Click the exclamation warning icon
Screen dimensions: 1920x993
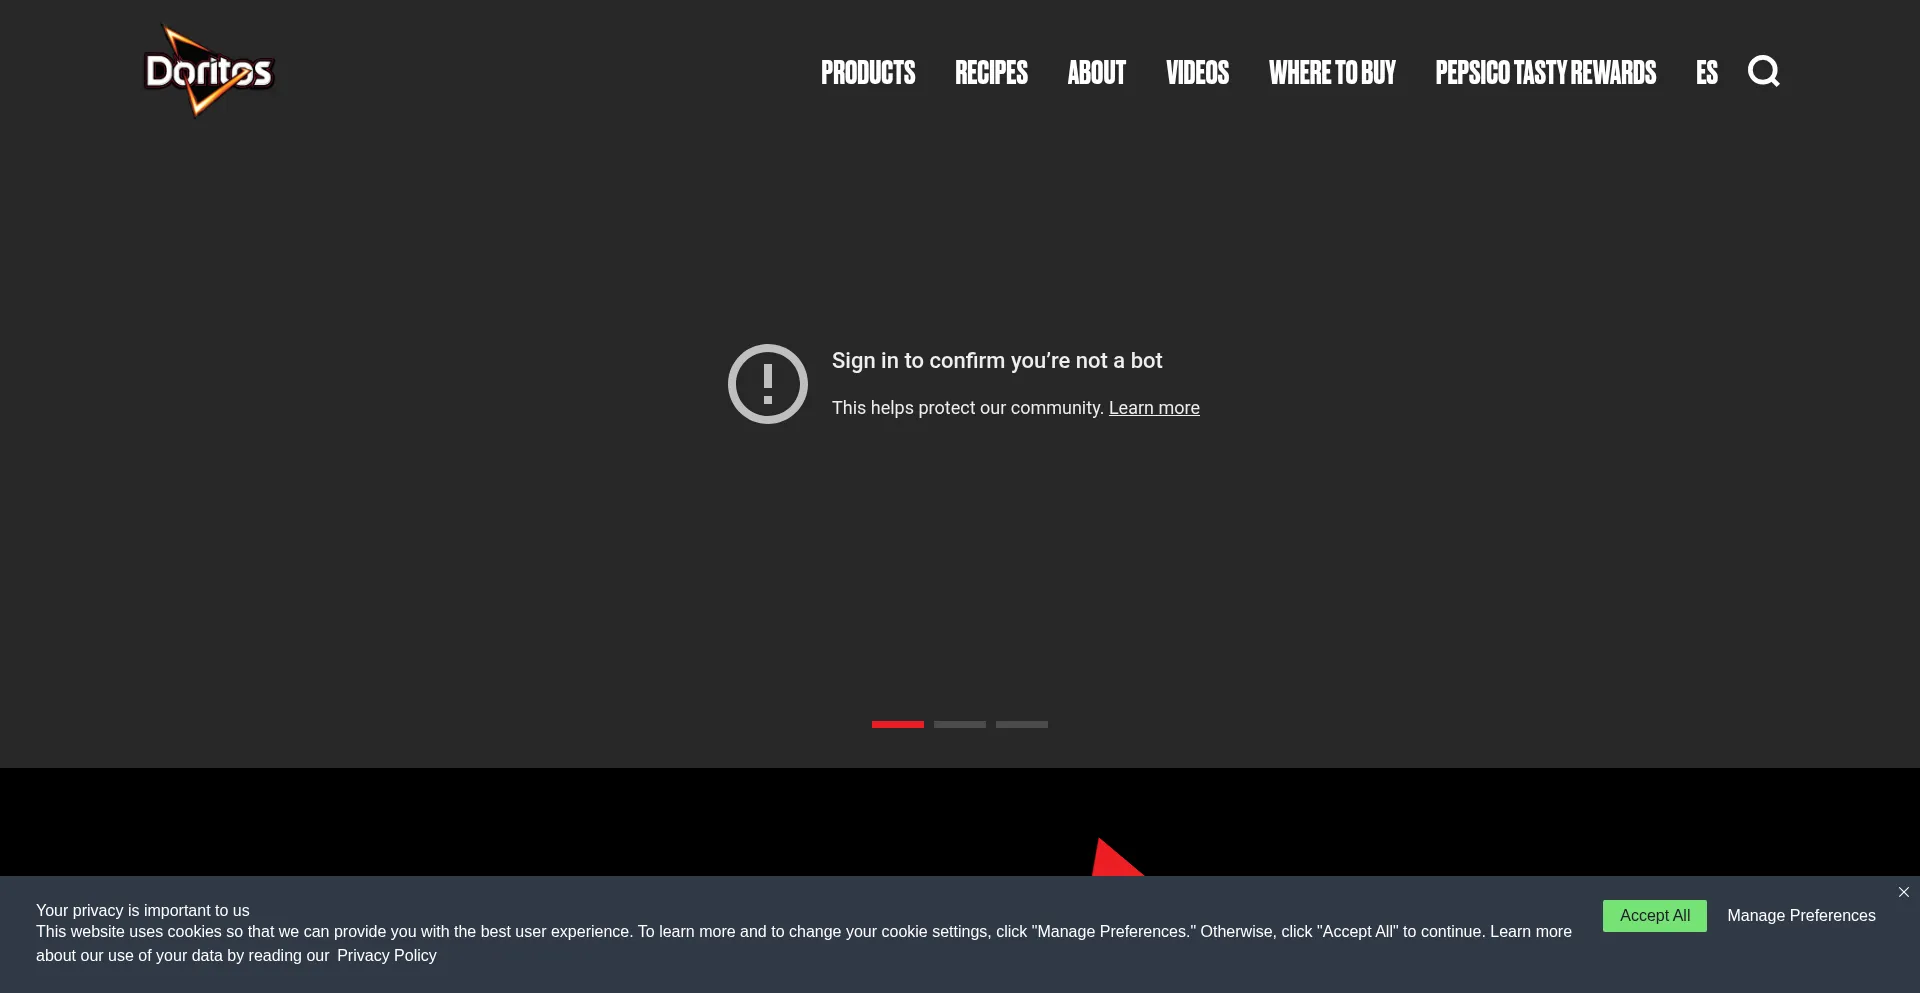[767, 384]
